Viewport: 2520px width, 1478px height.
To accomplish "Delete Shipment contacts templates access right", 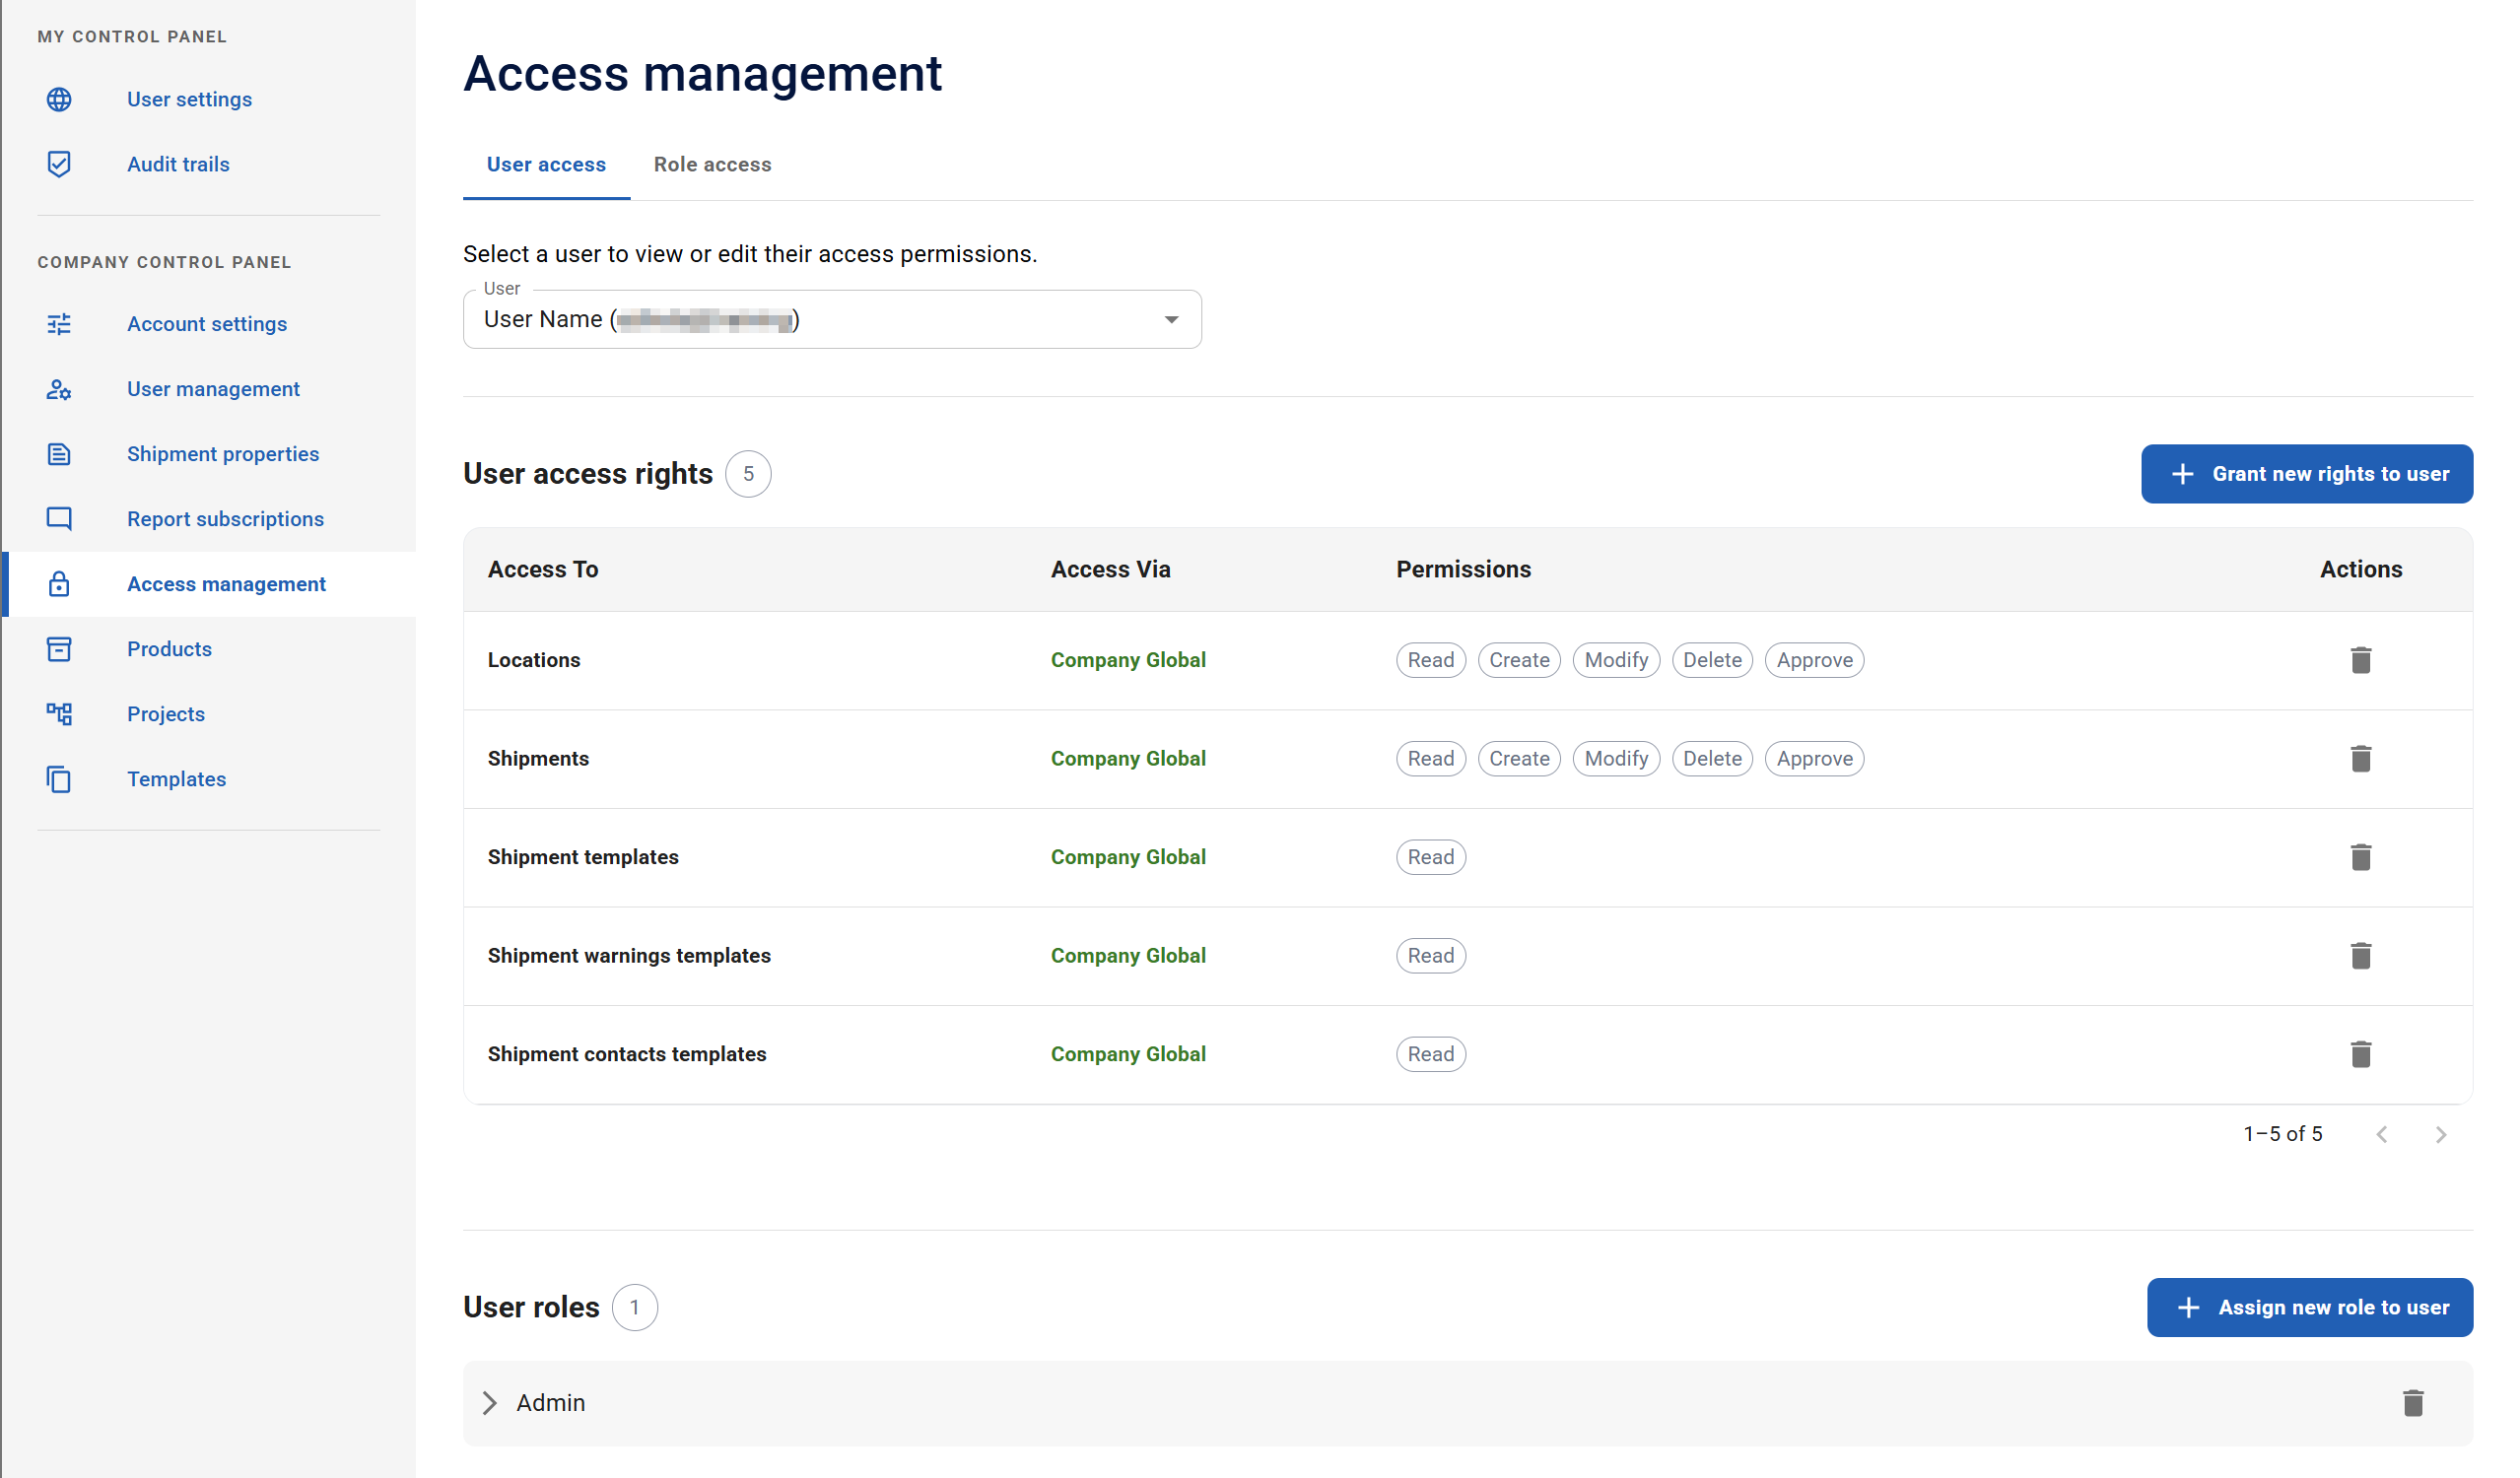I will (2360, 1054).
